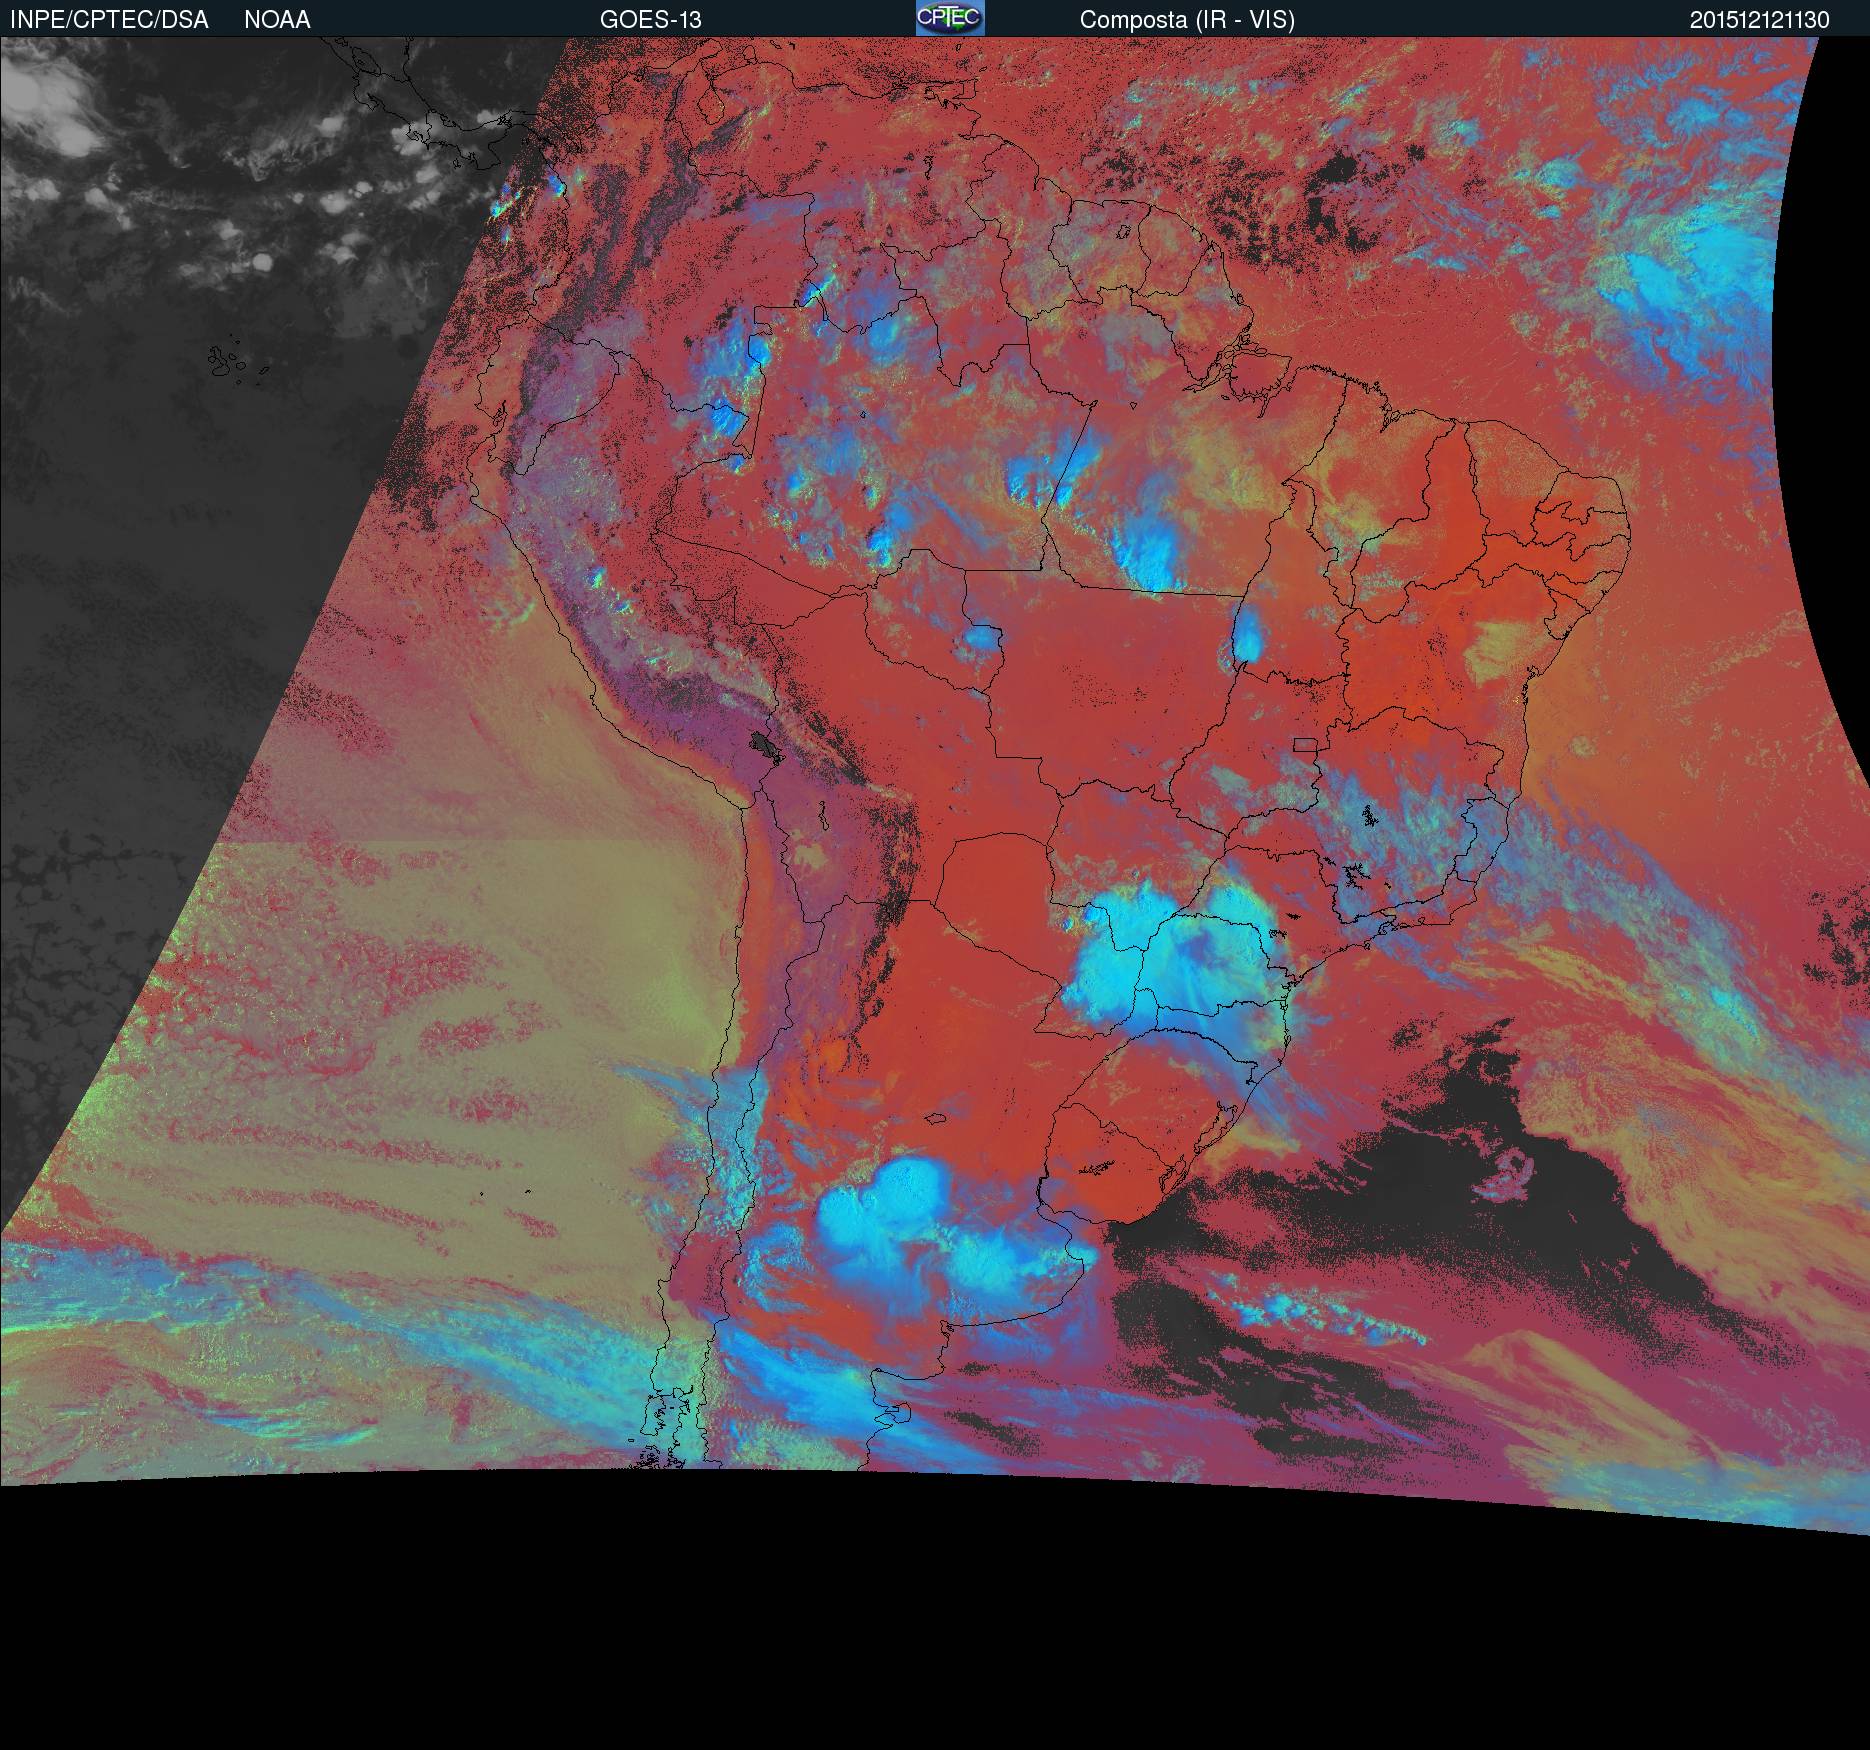This screenshot has width=1870, height=1750.
Task: Click the cyan cloud band in the upper-right Atlantic
Action: pyautogui.click(x=1680, y=290)
